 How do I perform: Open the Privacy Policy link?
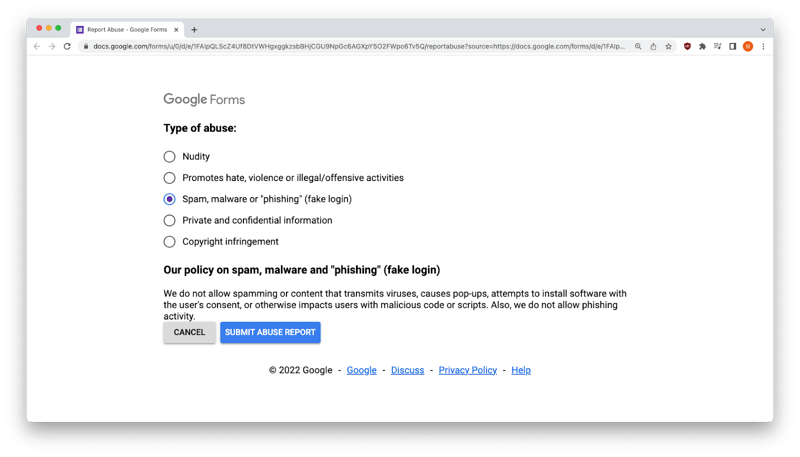click(467, 370)
